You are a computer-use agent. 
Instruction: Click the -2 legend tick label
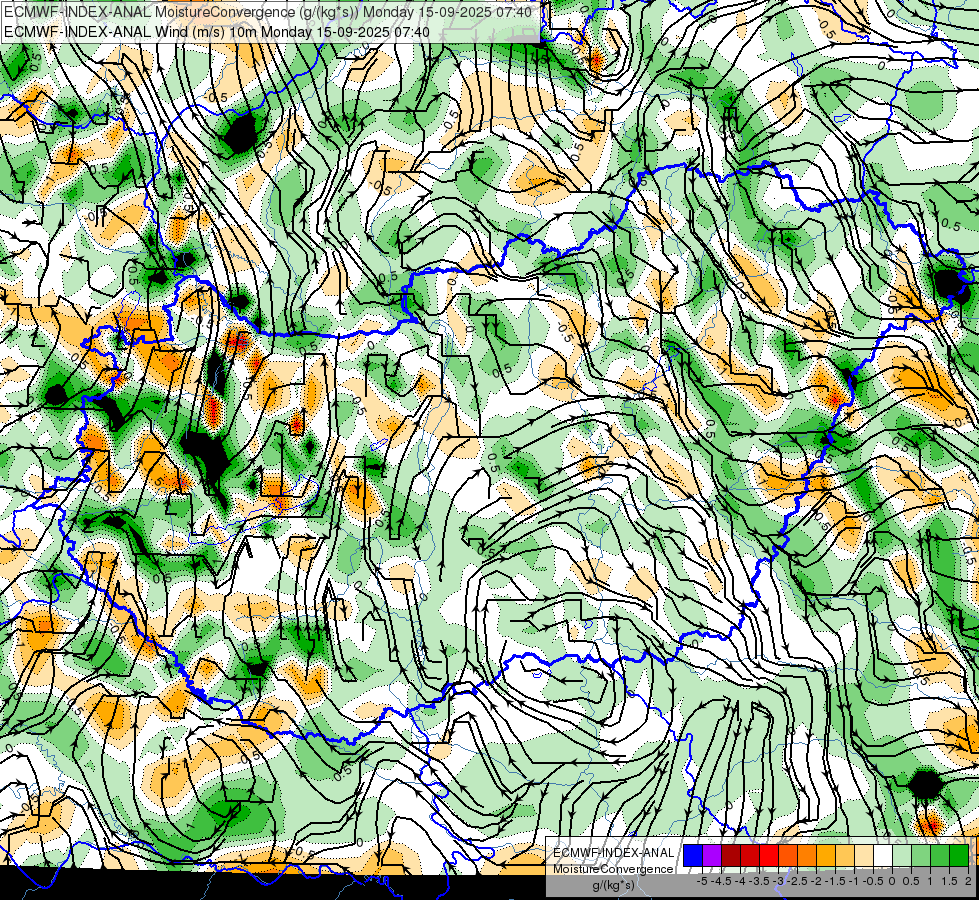817,881
